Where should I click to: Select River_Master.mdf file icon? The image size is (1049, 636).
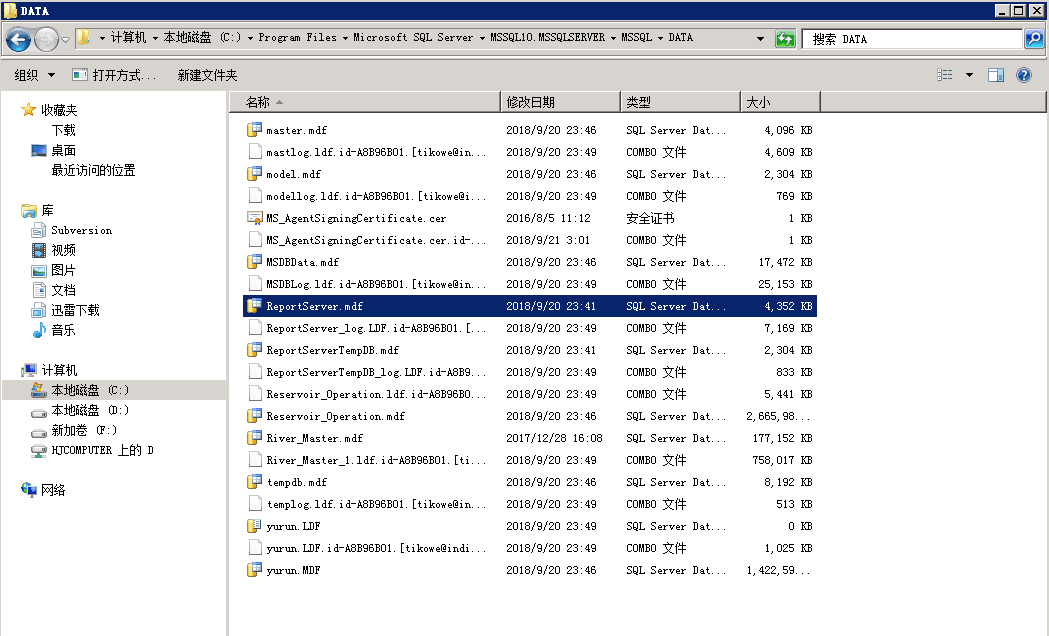point(254,438)
